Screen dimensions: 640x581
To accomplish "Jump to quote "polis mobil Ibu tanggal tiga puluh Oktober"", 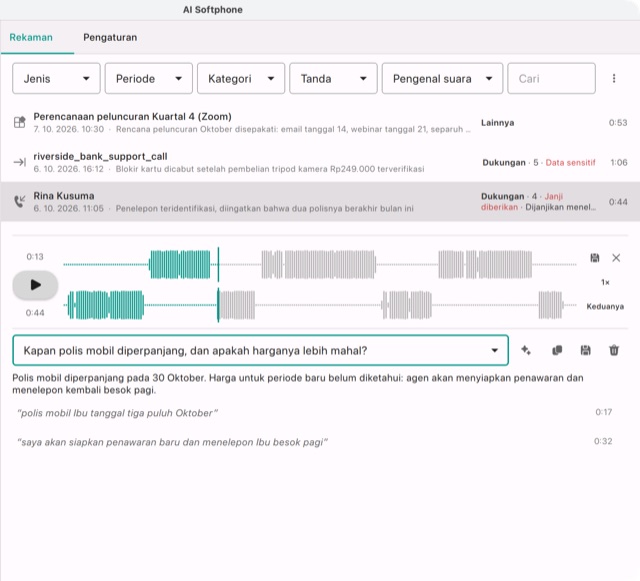I will pyautogui.click(x=118, y=413).
